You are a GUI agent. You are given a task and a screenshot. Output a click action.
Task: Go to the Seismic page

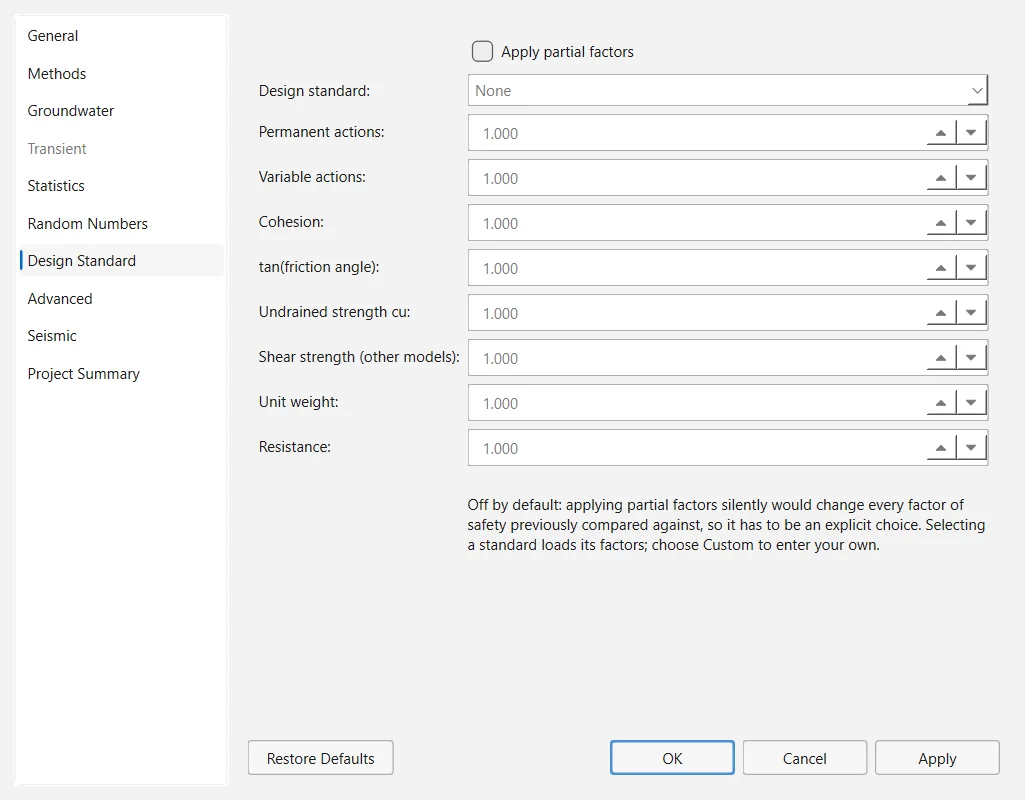122,336
